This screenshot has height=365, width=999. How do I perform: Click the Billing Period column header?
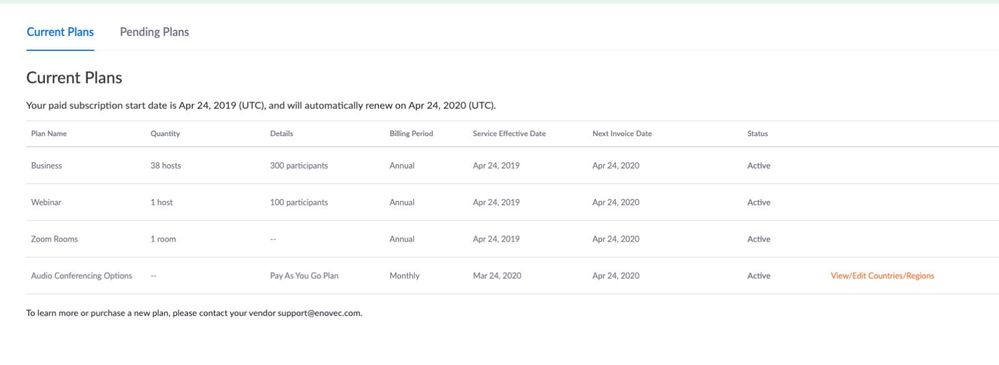pos(411,134)
